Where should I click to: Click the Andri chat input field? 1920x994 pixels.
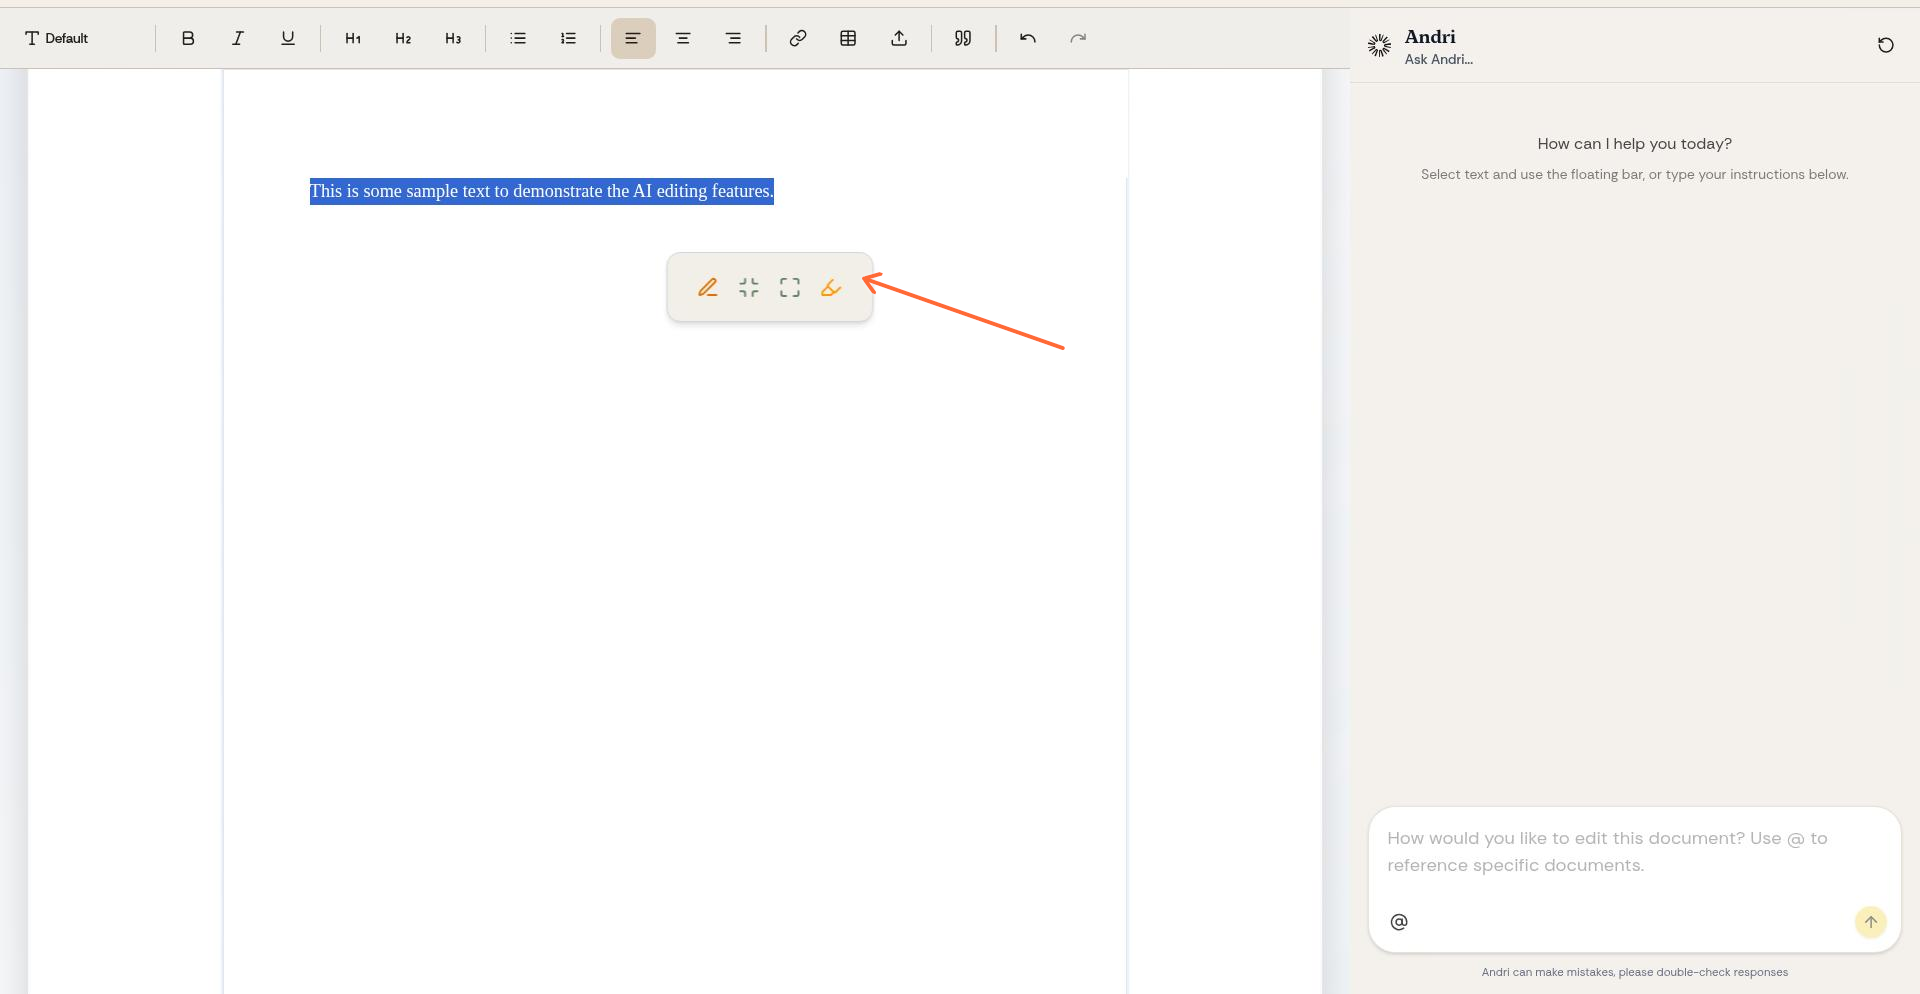click(1620, 852)
